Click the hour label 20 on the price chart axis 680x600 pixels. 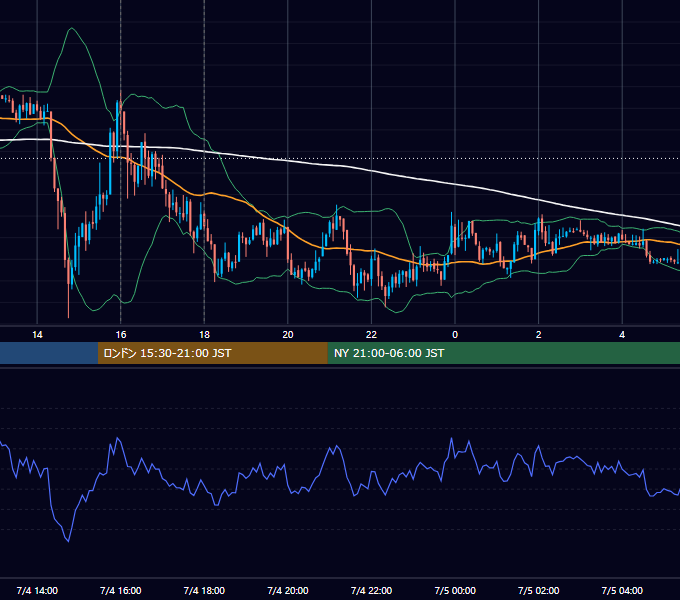coord(288,335)
